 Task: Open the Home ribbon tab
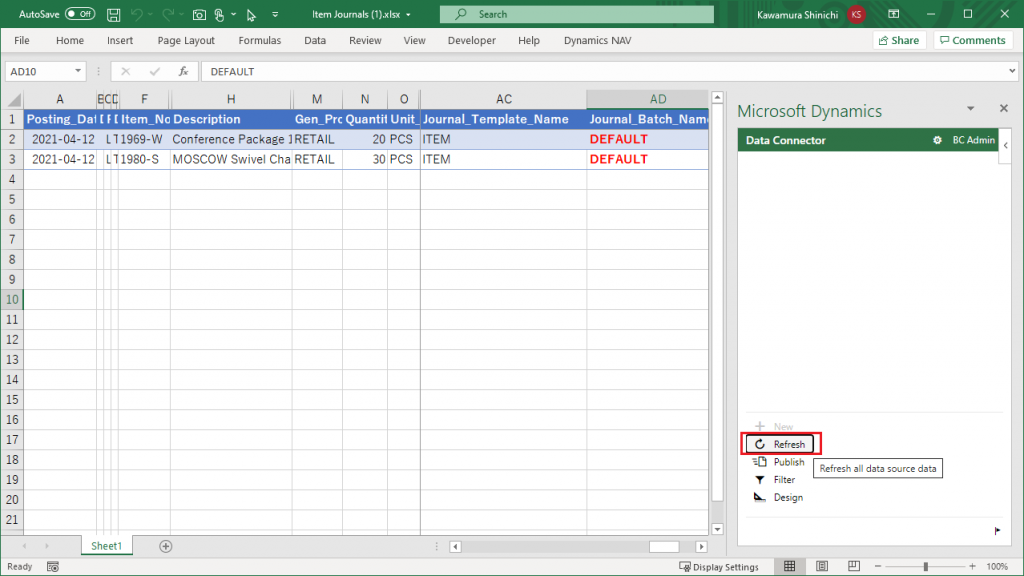(x=70, y=40)
